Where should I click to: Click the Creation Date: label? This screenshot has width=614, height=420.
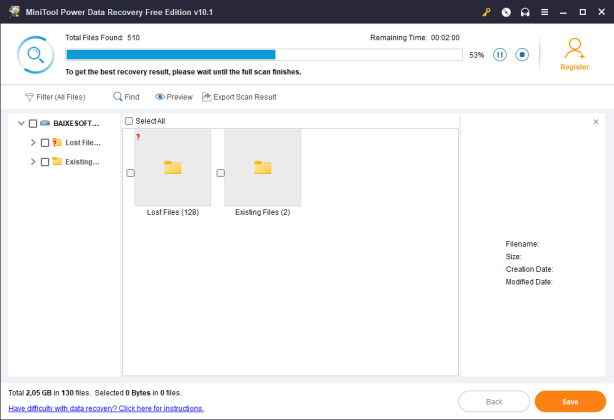tap(529, 269)
